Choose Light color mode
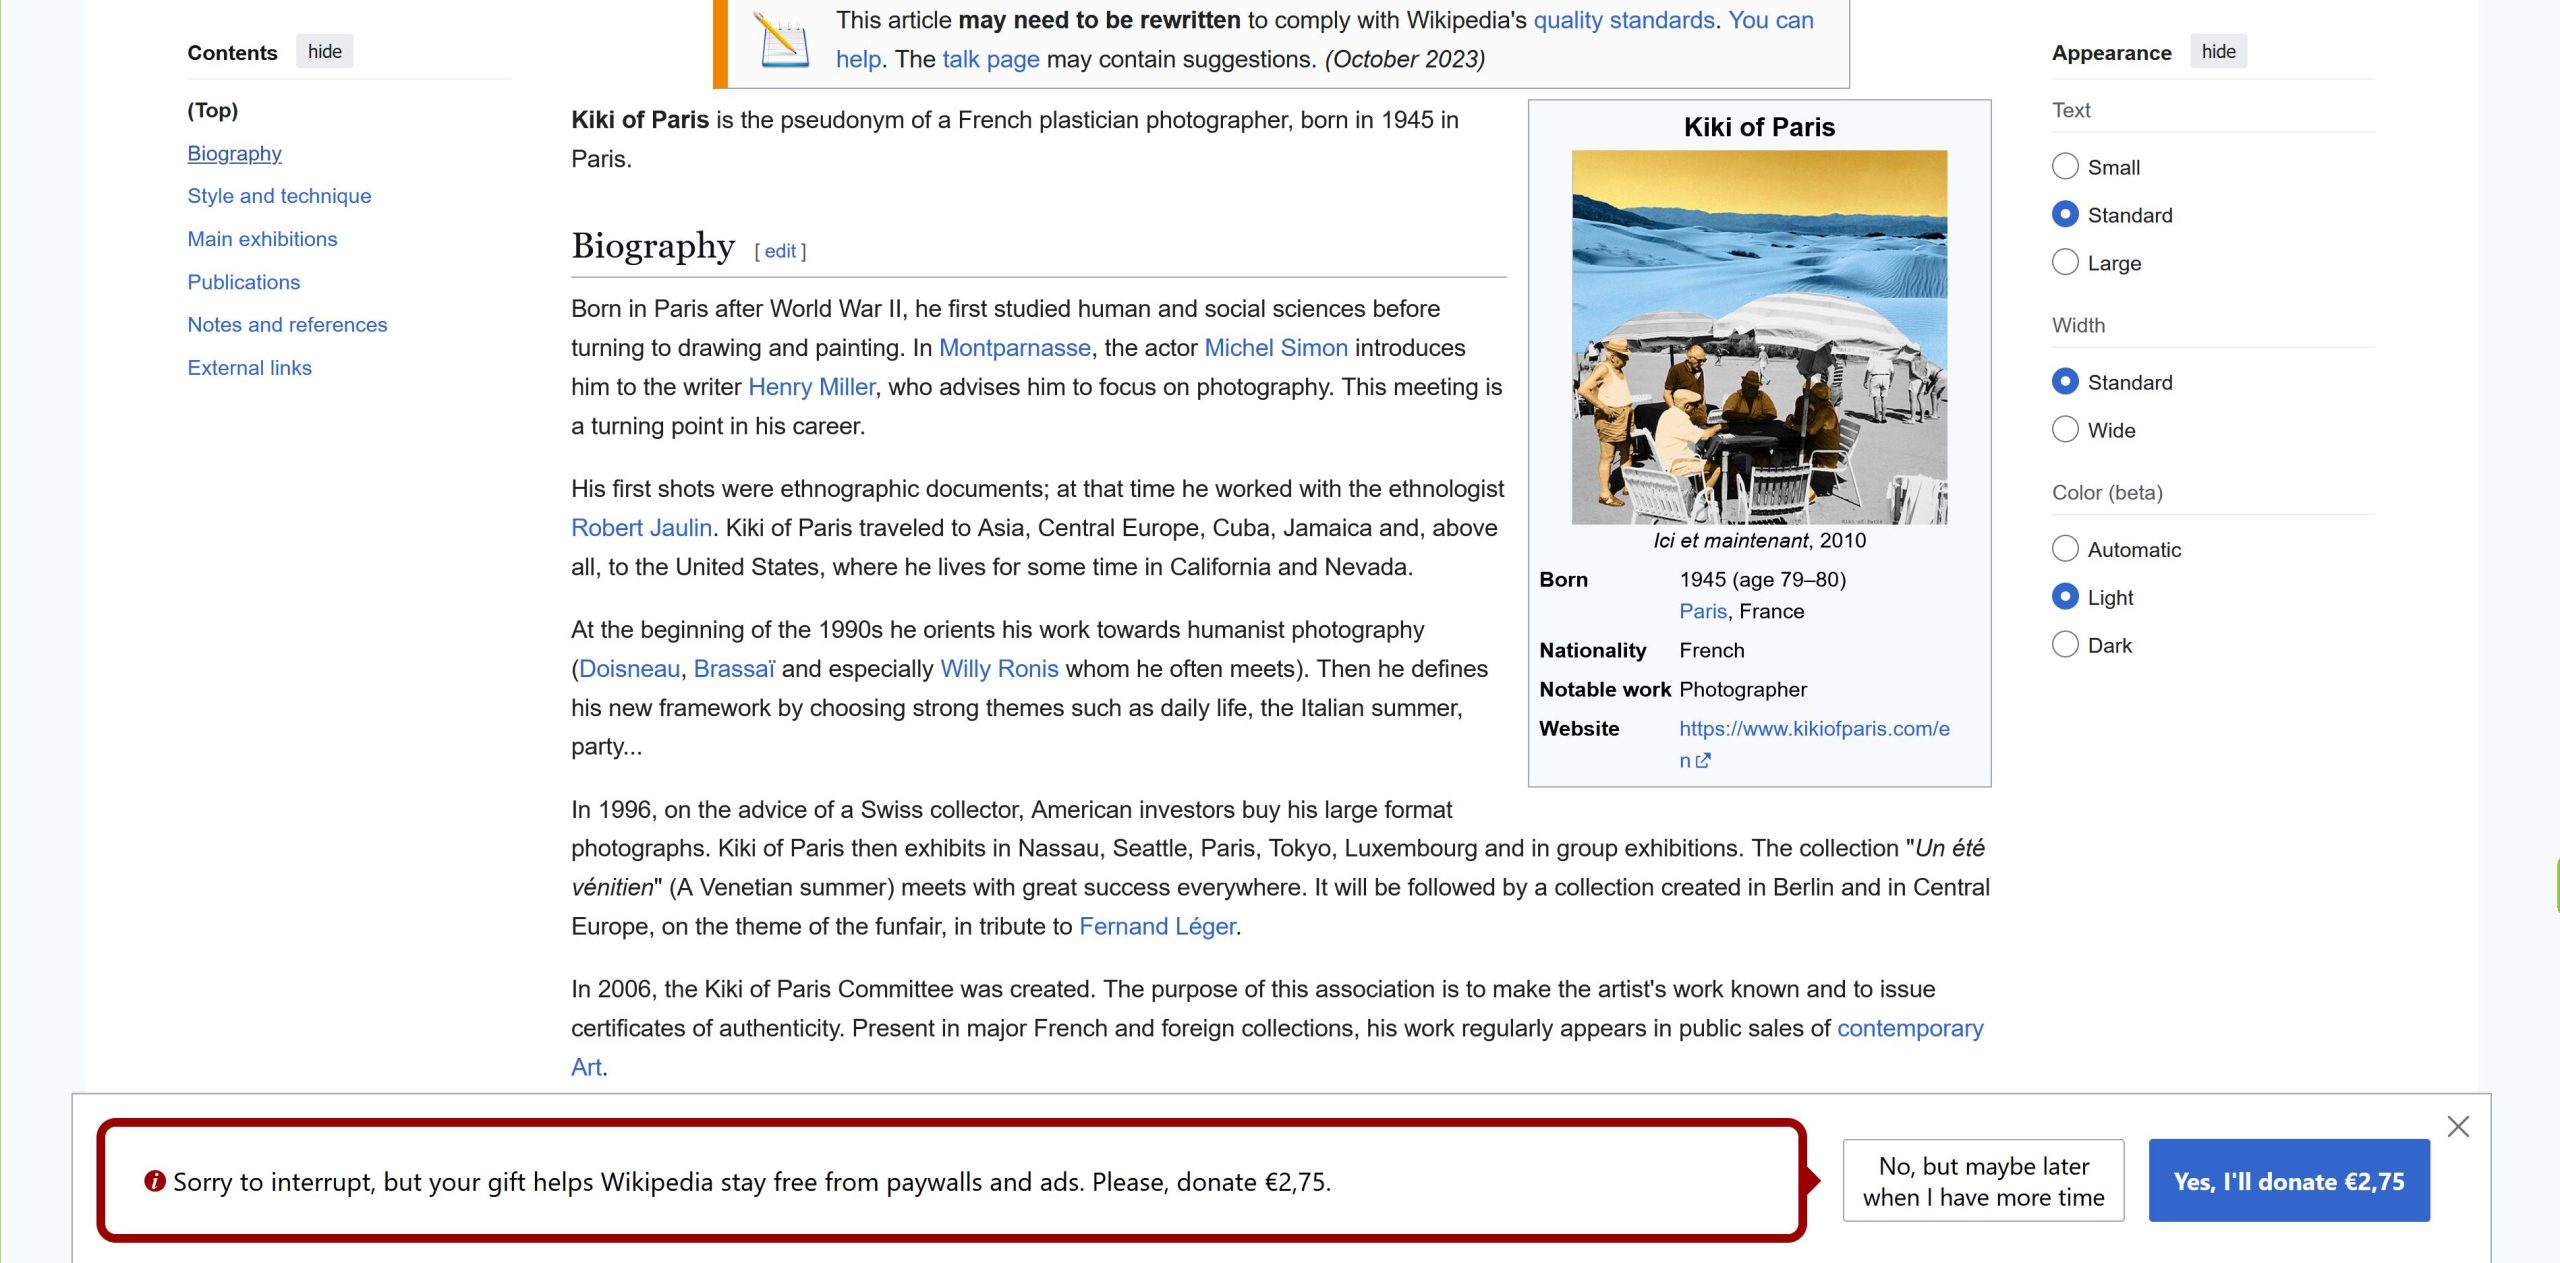The width and height of the screenshot is (2560, 1263). point(2065,596)
